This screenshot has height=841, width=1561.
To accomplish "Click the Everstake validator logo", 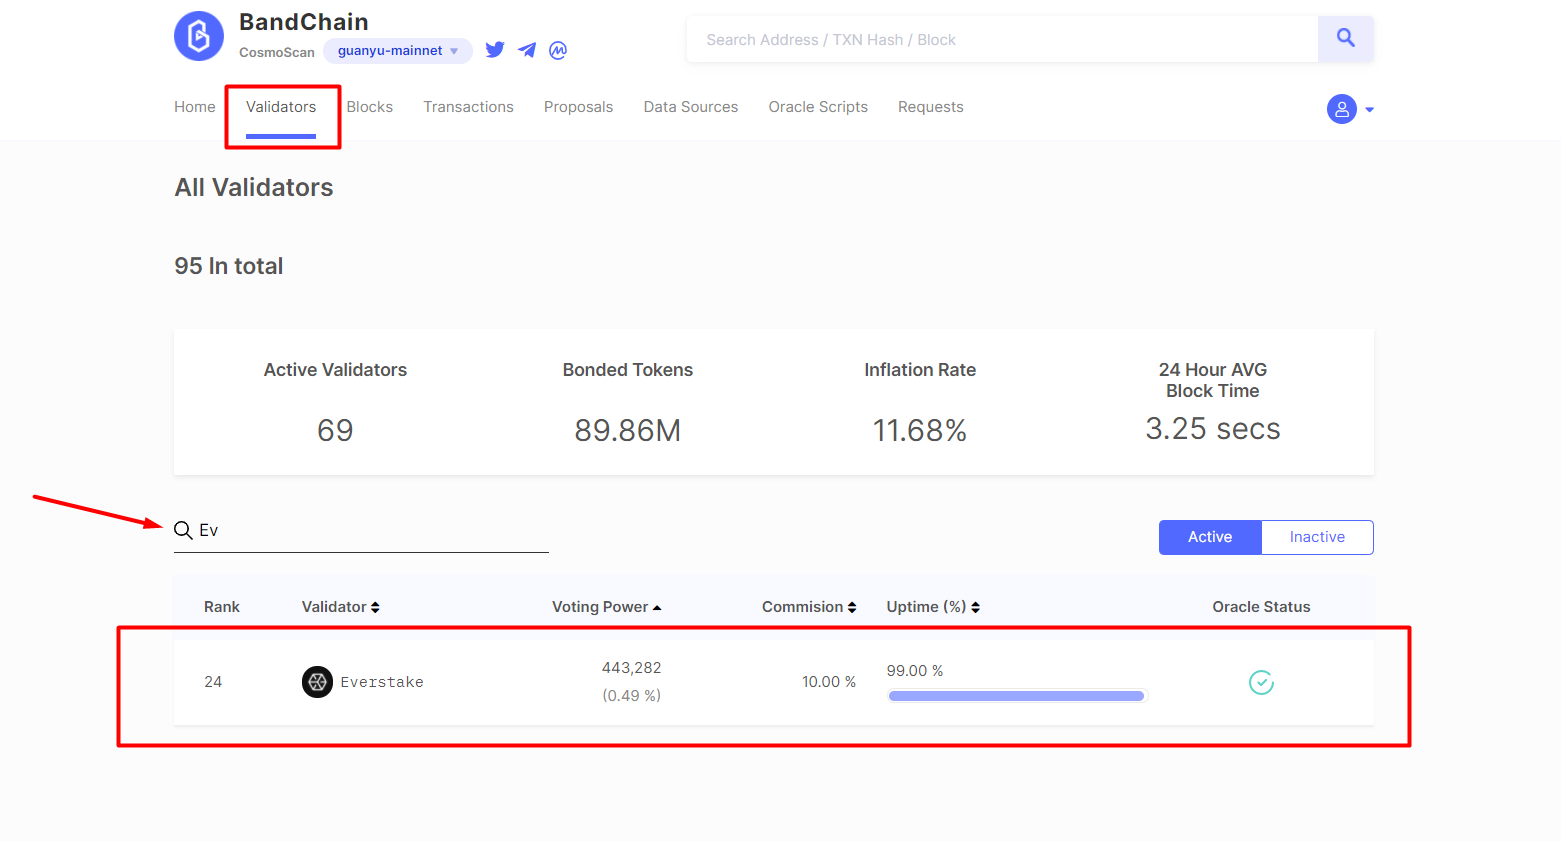I will point(317,682).
